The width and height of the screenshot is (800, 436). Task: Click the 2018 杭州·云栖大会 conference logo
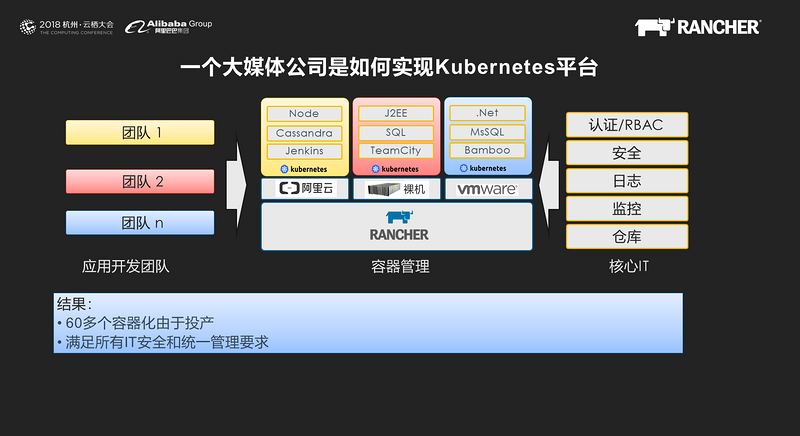pos(66,27)
